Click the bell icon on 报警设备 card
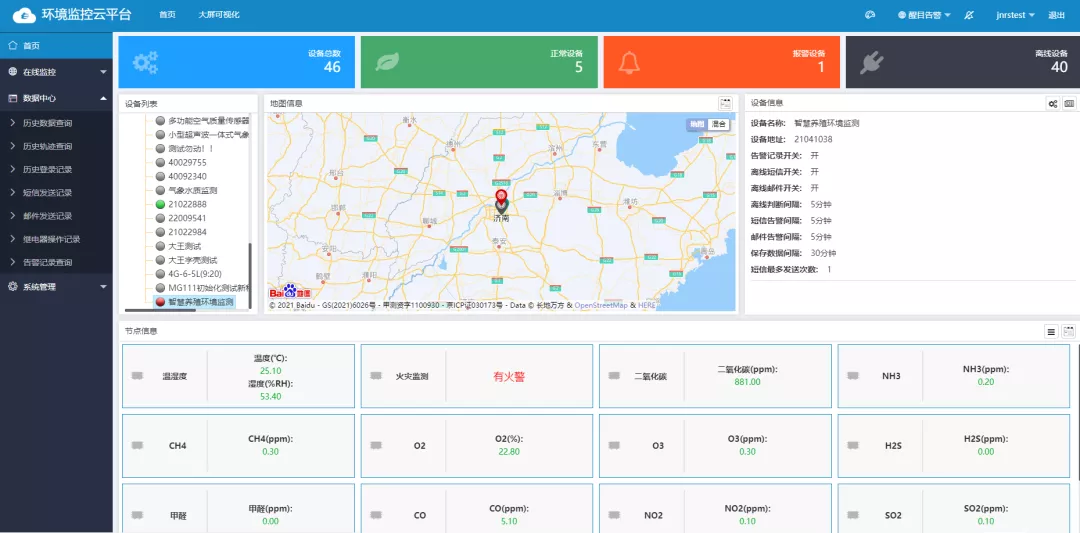Viewport: 1080px width, 533px height. pos(629,63)
